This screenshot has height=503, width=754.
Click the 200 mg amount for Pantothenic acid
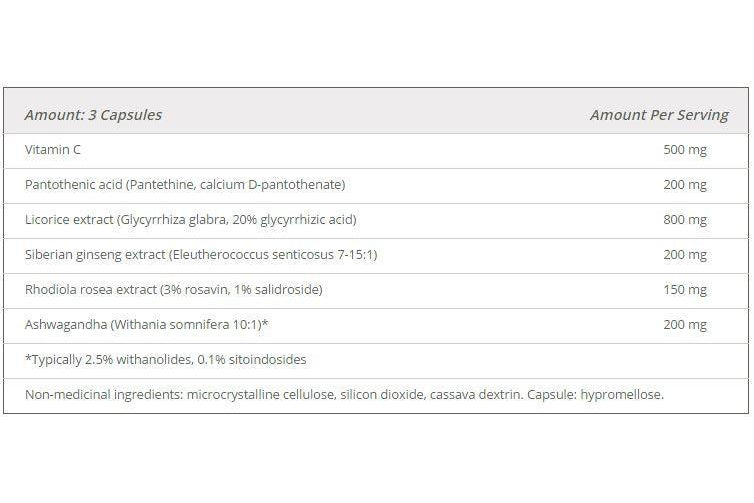click(684, 185)
